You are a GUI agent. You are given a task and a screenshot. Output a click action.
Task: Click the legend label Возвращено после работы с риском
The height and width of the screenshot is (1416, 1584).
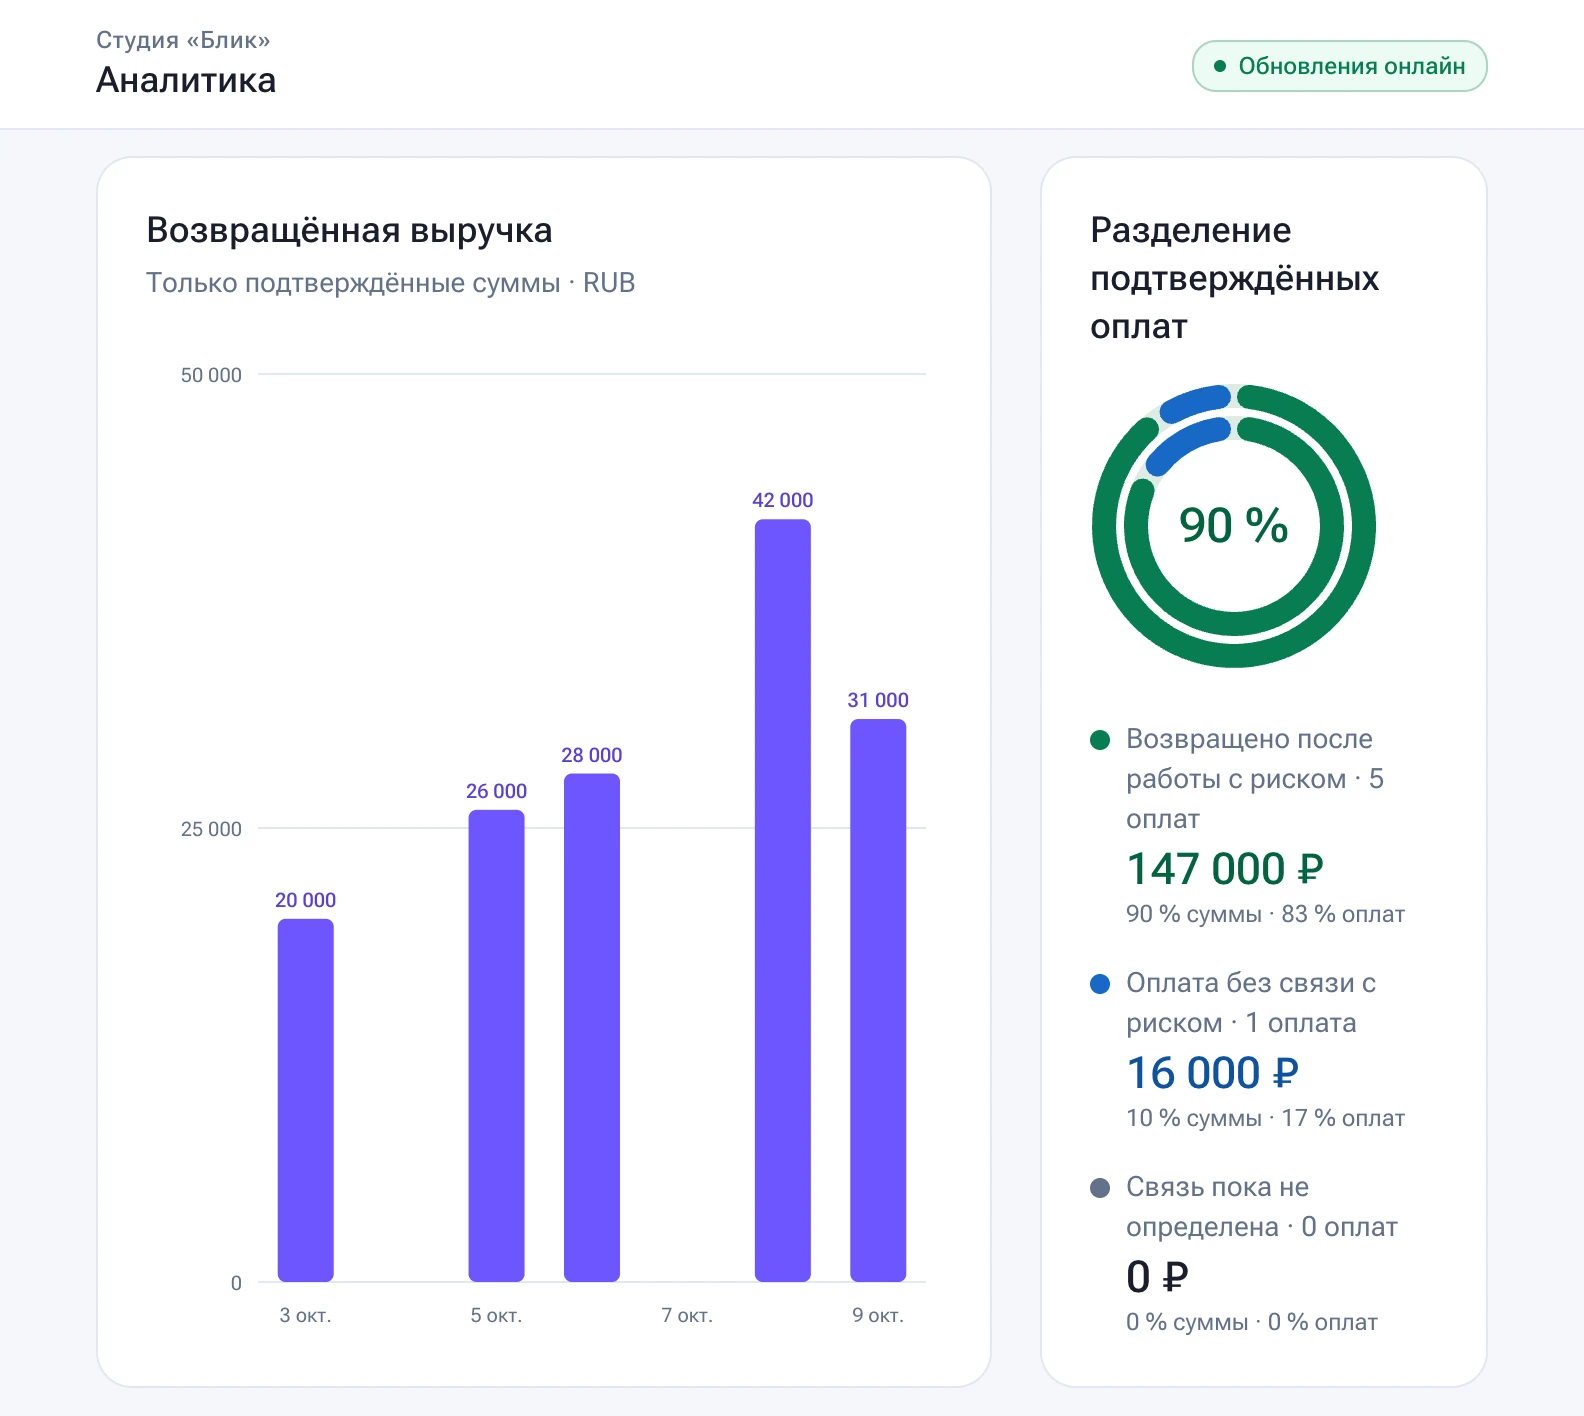(1255, 779)
